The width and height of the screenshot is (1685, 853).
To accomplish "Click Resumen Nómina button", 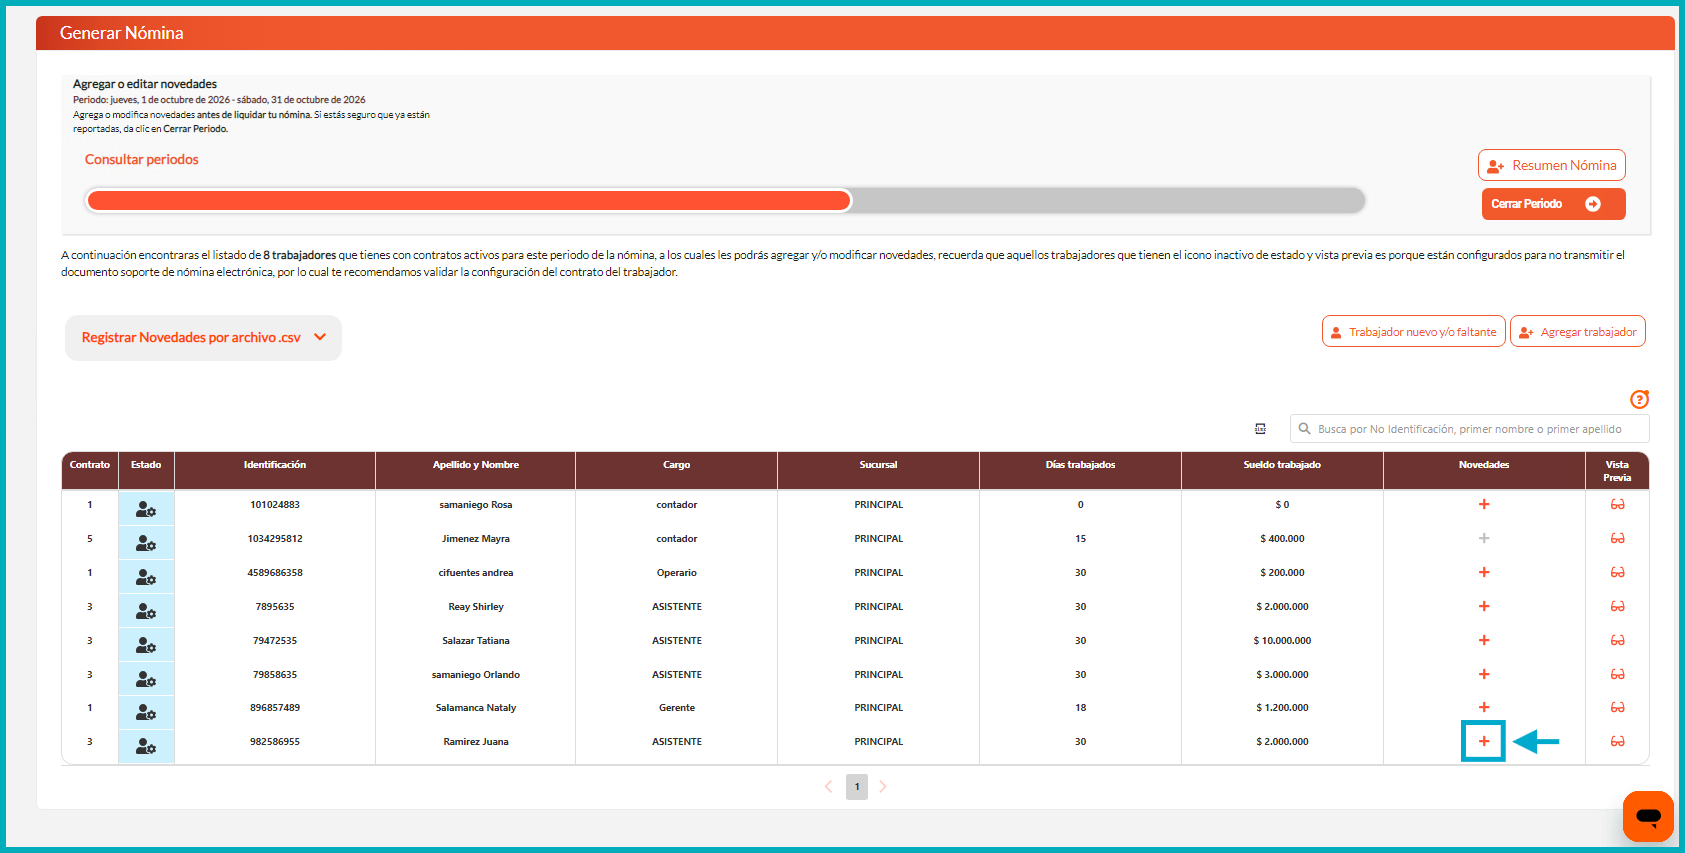I will point(1552,165).
